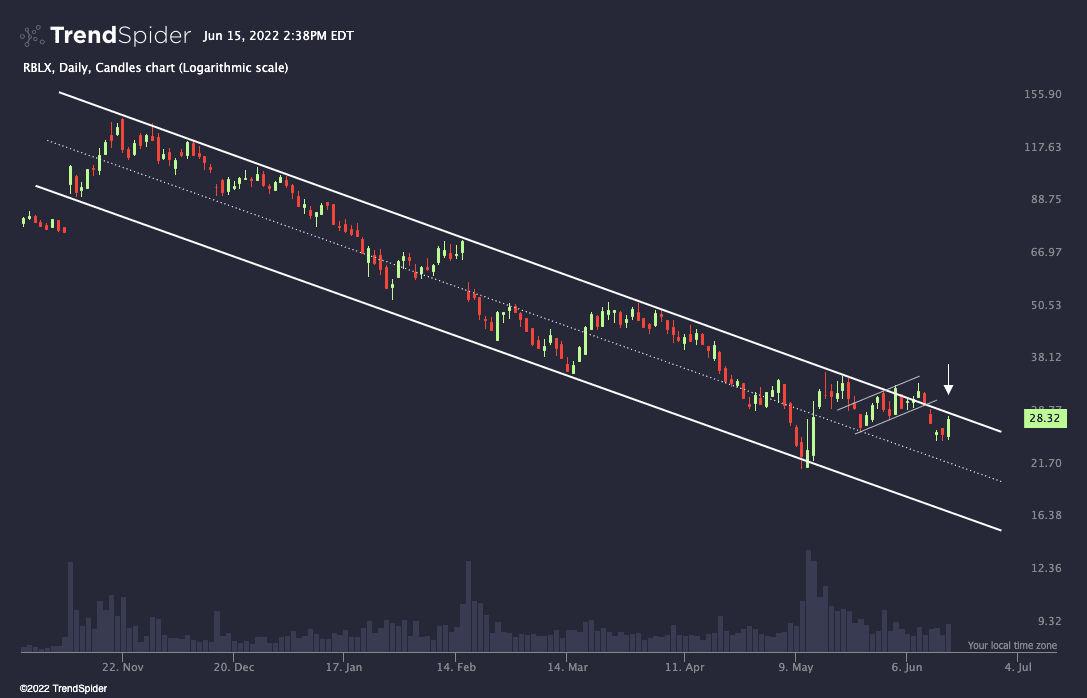Click the TrendSpider wordmark text
The image size is (1087, 698).
(x=120, y=36)
